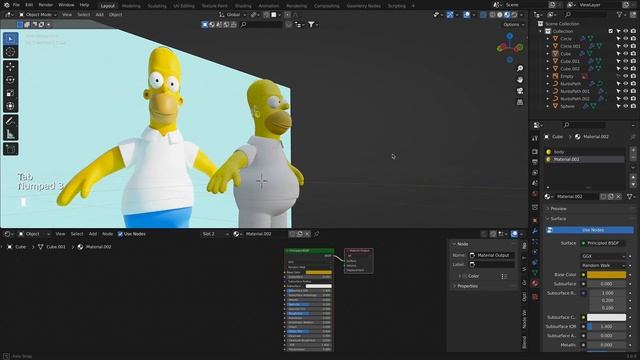Click the viewport pan hand icon
Image resolution: width=640 pixels, height=360 pixels.
520,80
